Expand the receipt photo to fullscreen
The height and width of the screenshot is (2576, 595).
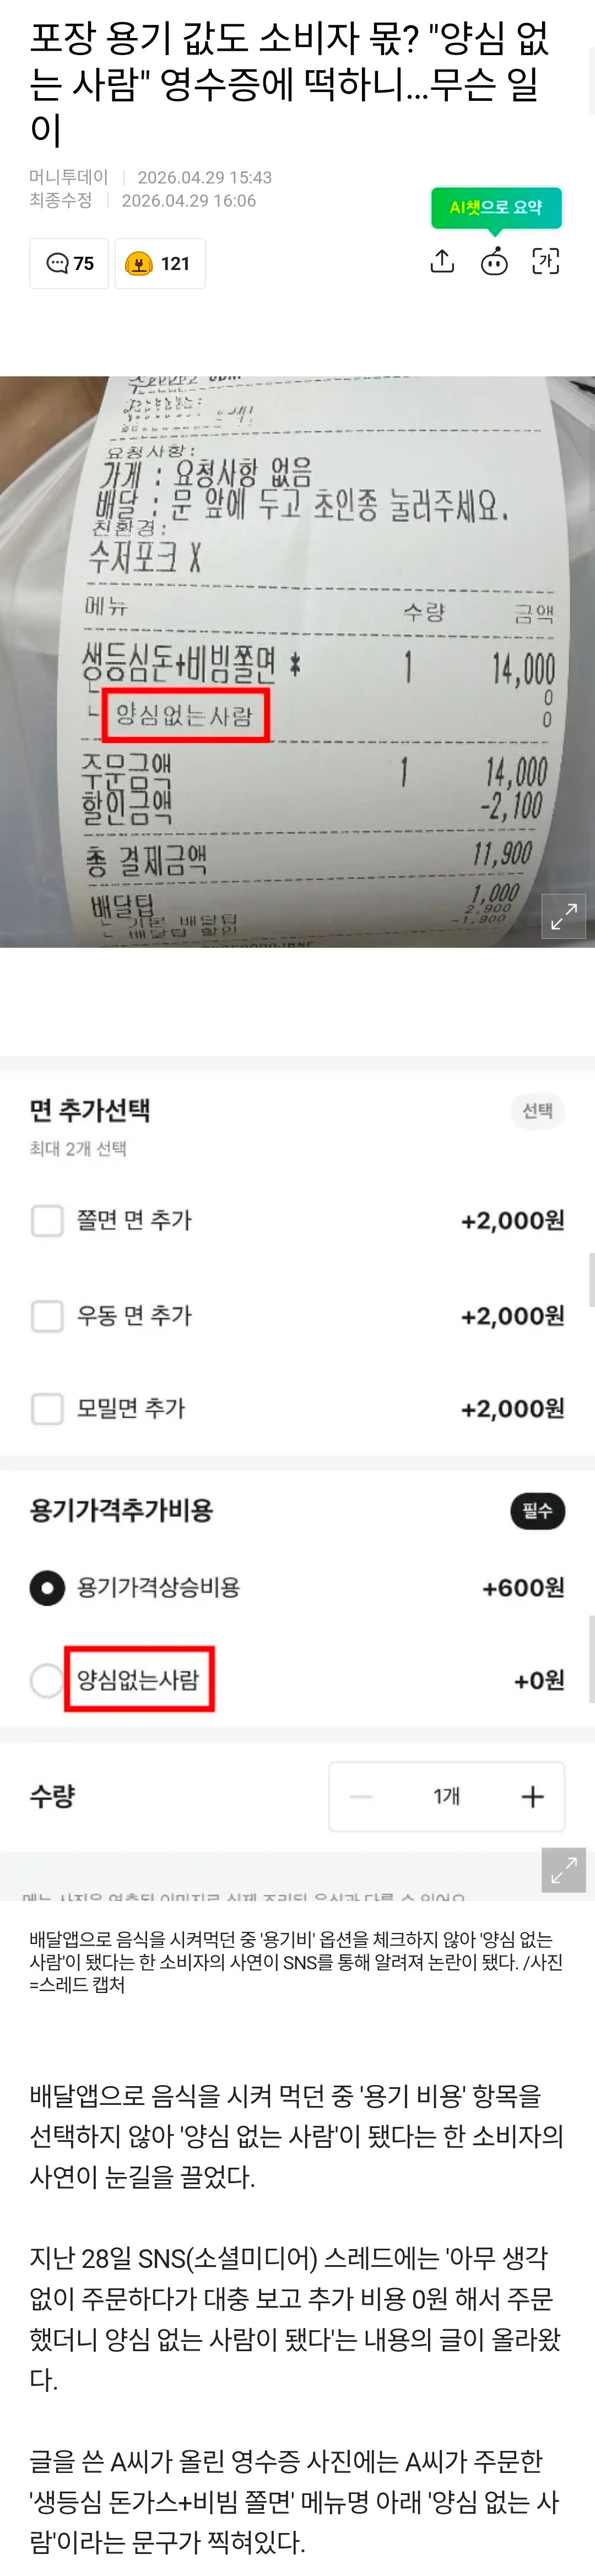coord(564,916)
